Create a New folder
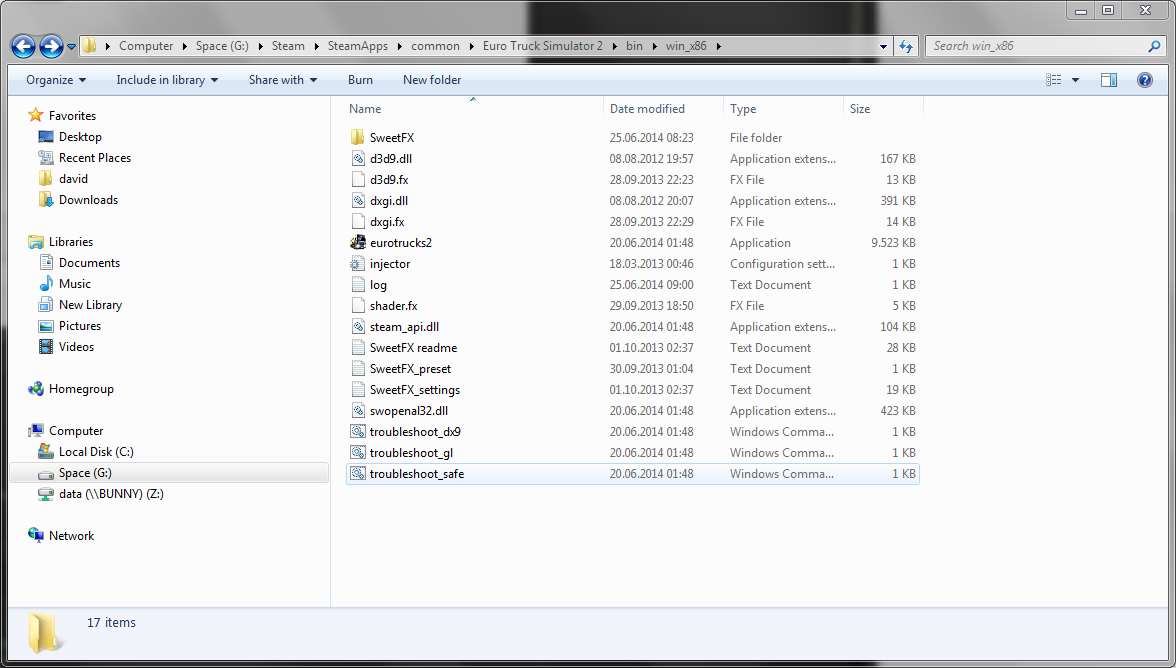The image size is (1176, 668). 432,79
